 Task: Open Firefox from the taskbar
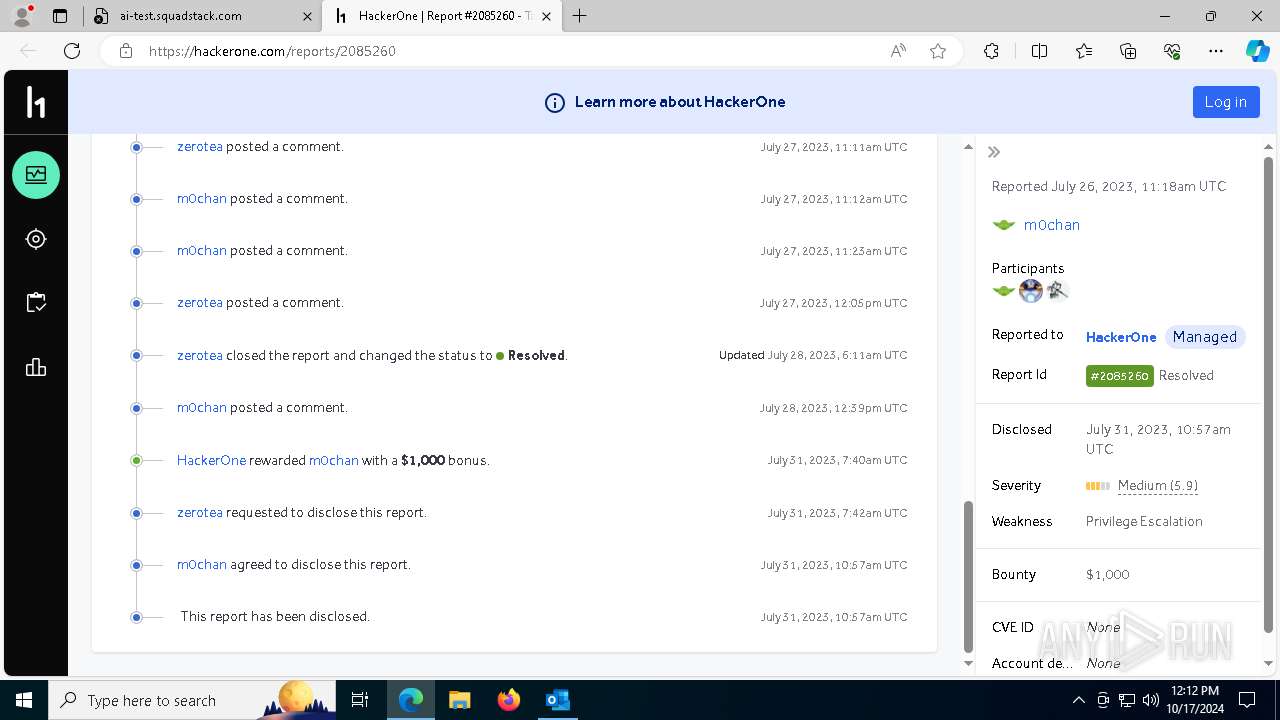pyautogui.click(x=508, y=700)
